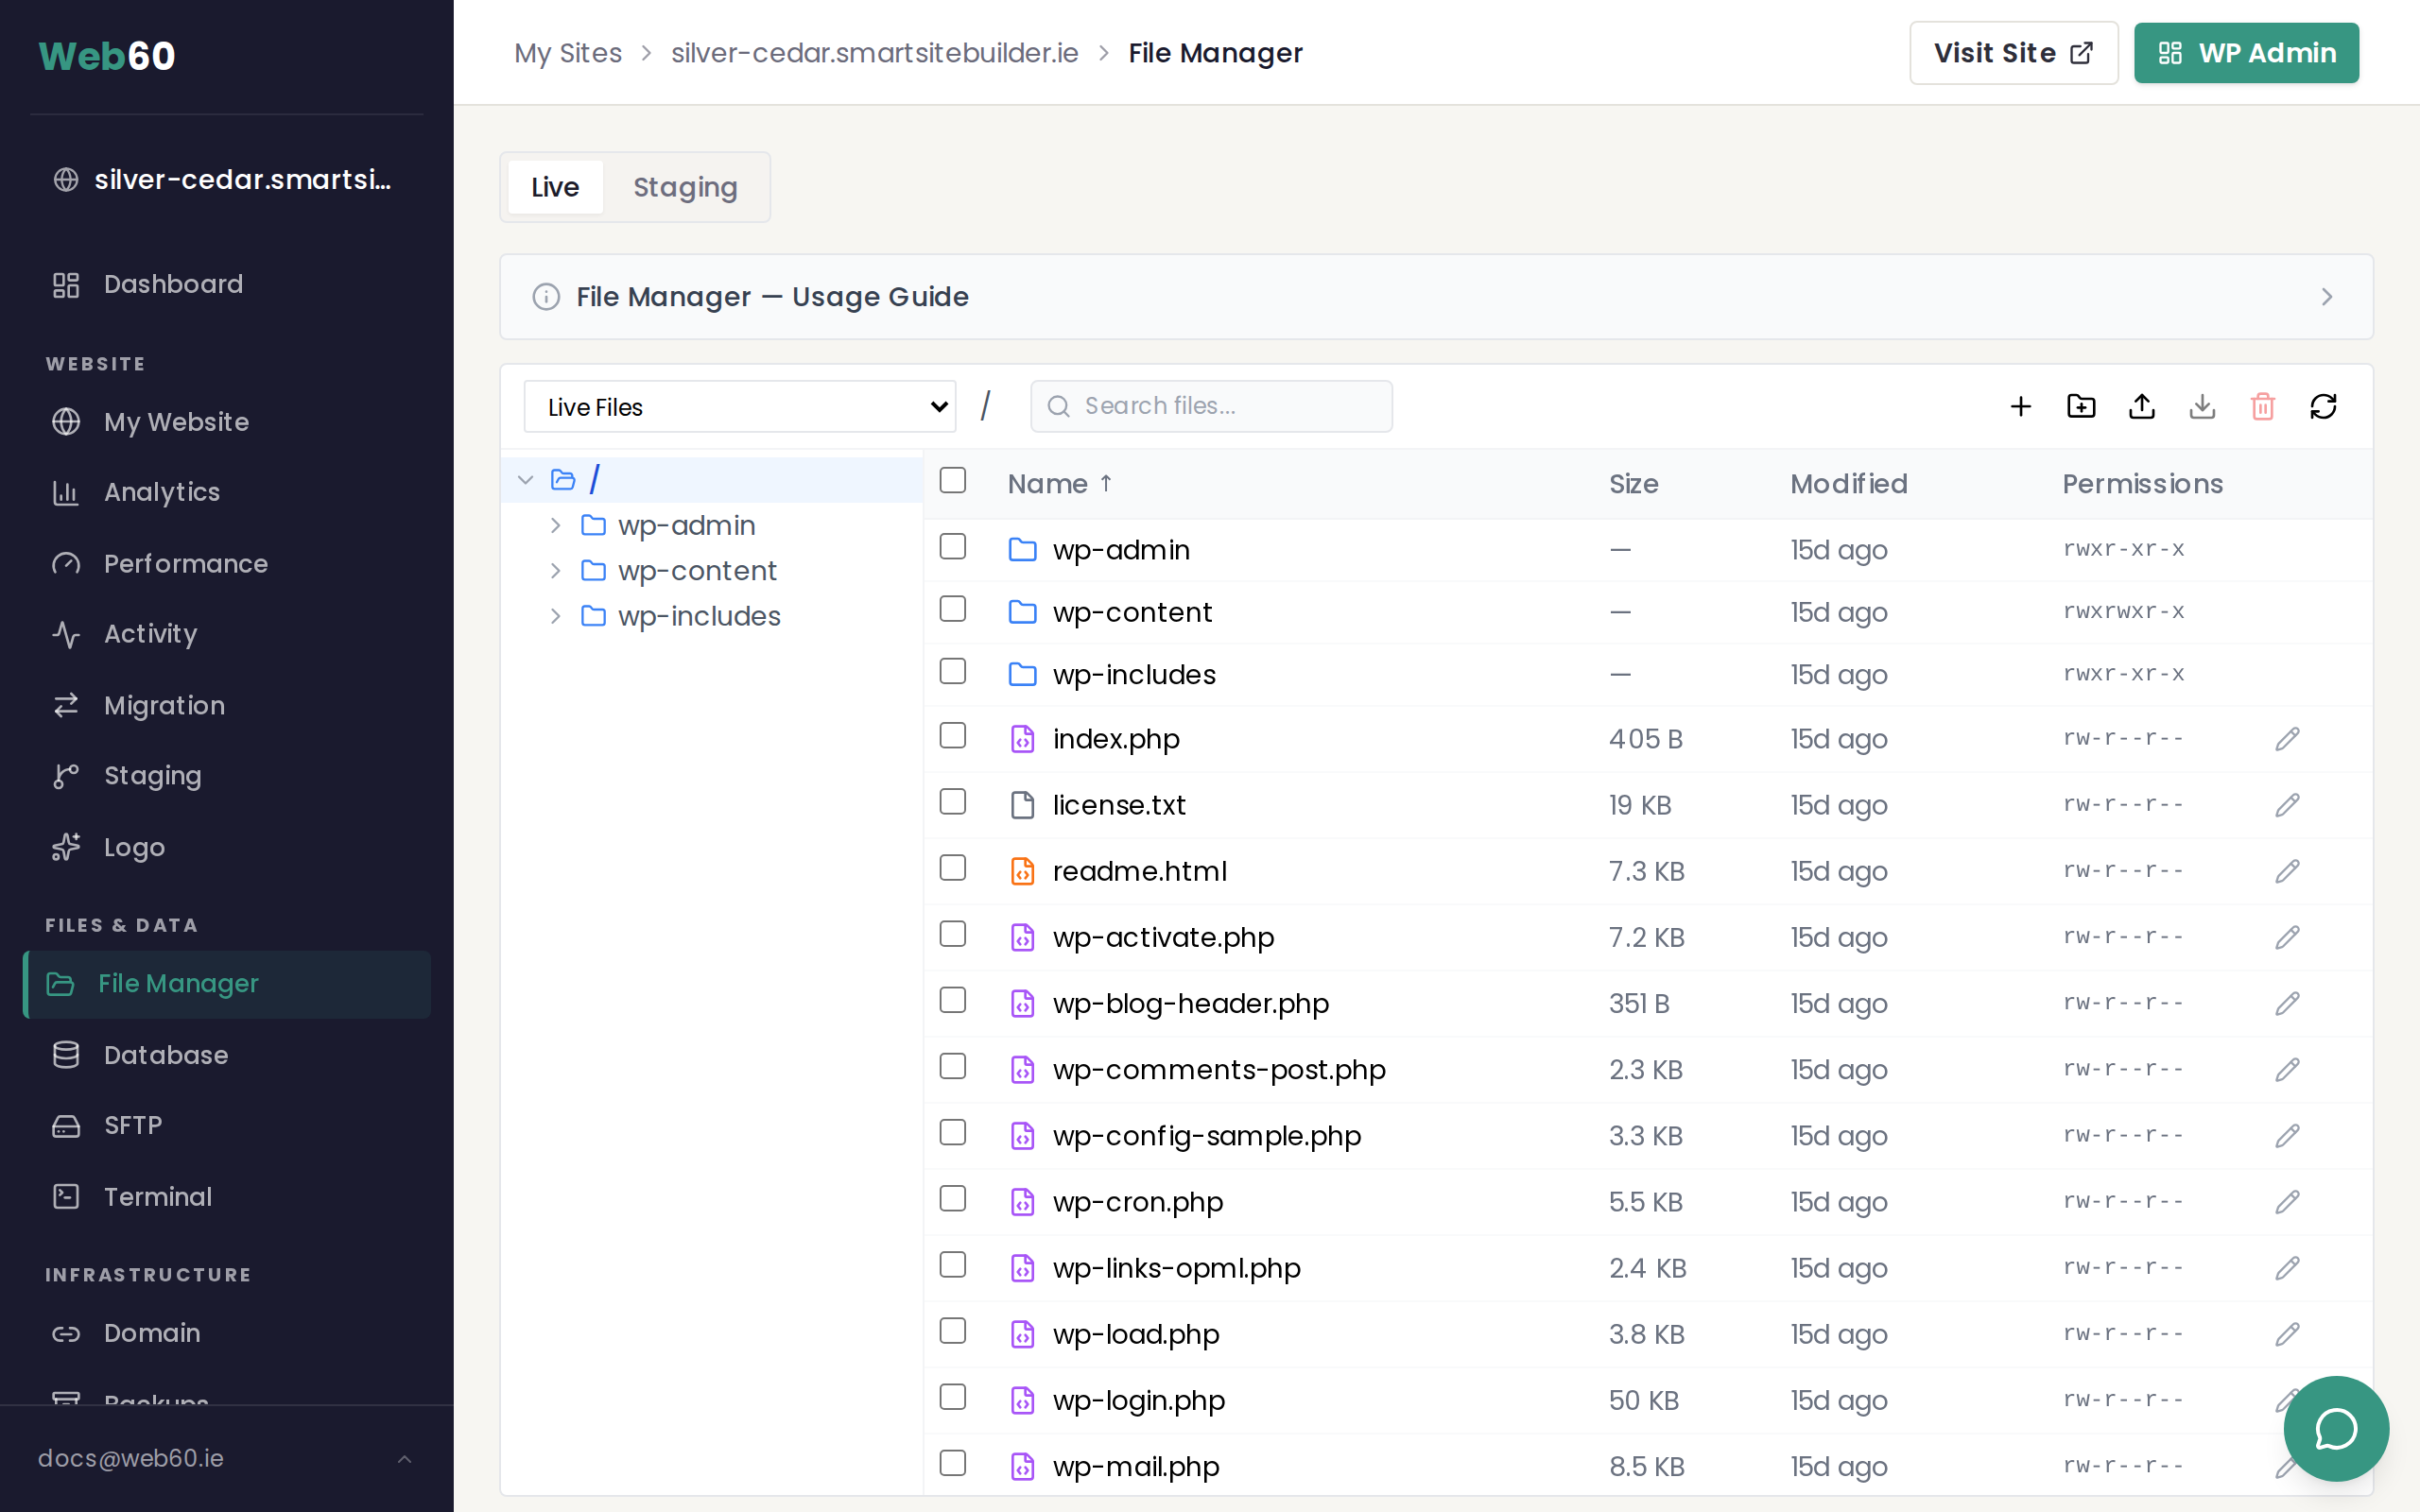The image size is (2420, 1512).
Task: Click the add new file plus icon
Action: point(2020,406)
